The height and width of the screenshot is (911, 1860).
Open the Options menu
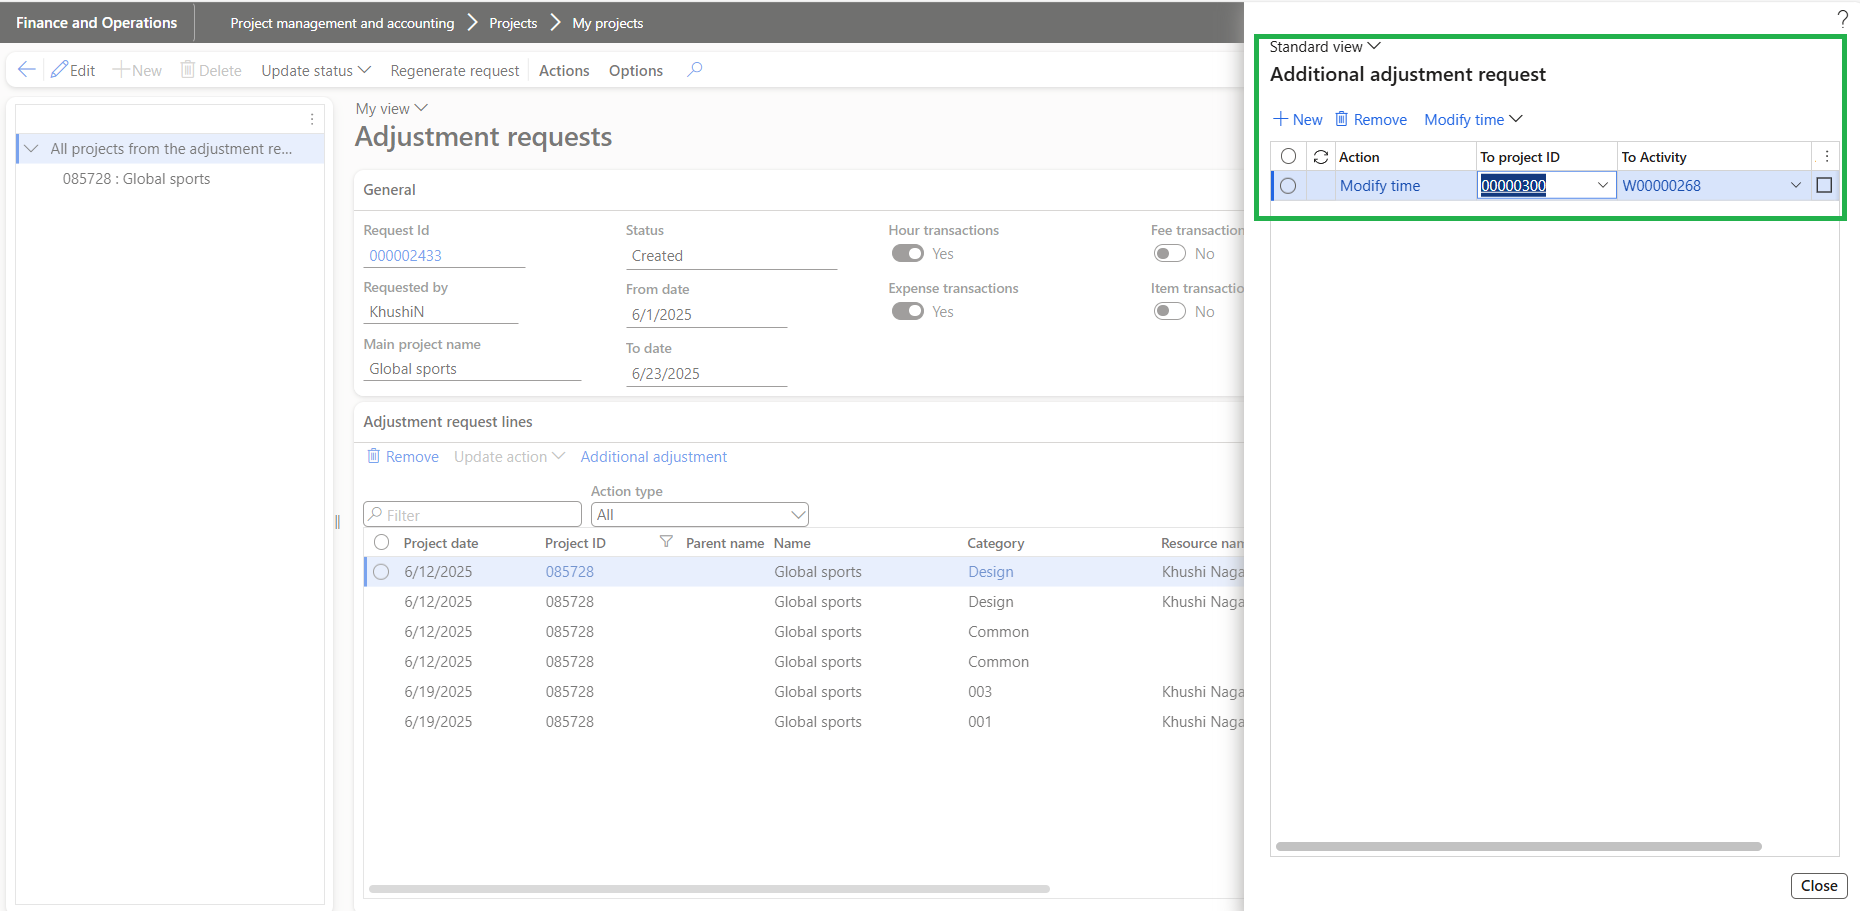pos(635,71)
